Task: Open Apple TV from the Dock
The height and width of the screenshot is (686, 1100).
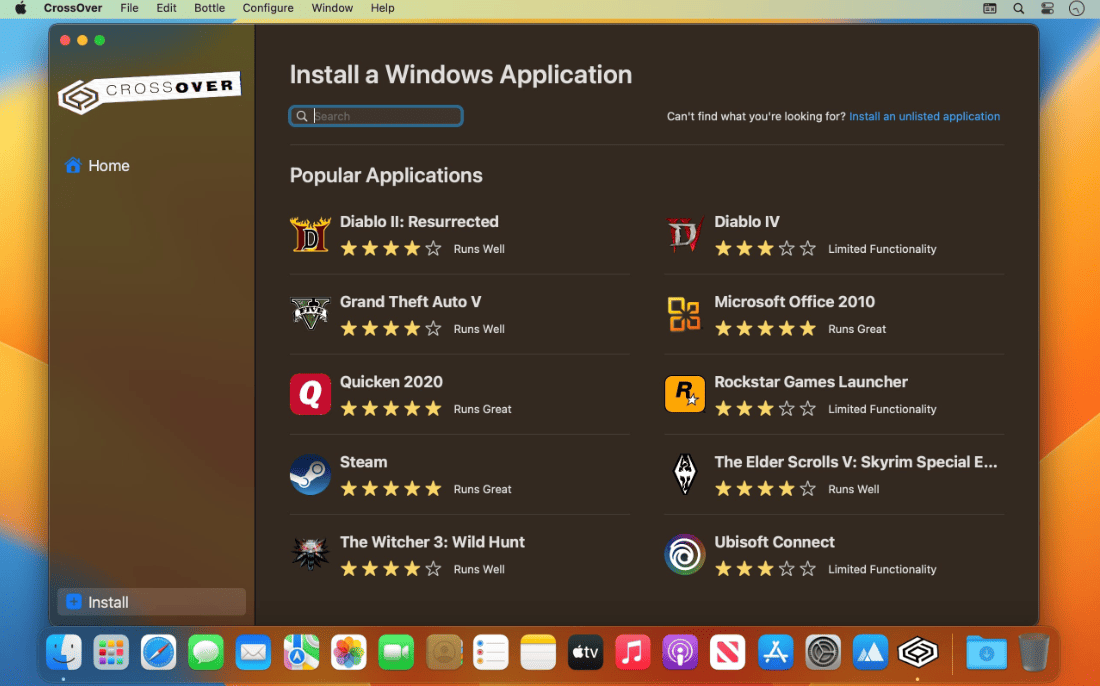Action: click(x=586, y=652)
